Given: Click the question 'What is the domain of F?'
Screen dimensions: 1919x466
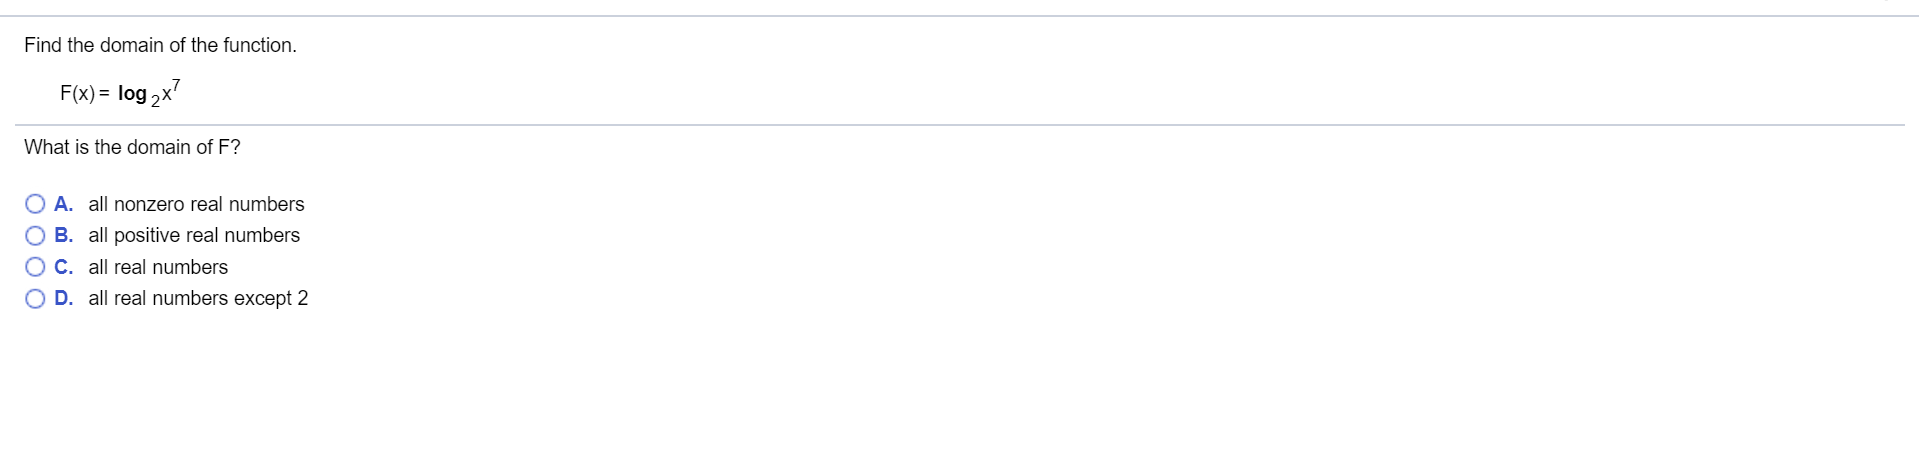Looking at the screenshot, I should click(x=132, y=147).
